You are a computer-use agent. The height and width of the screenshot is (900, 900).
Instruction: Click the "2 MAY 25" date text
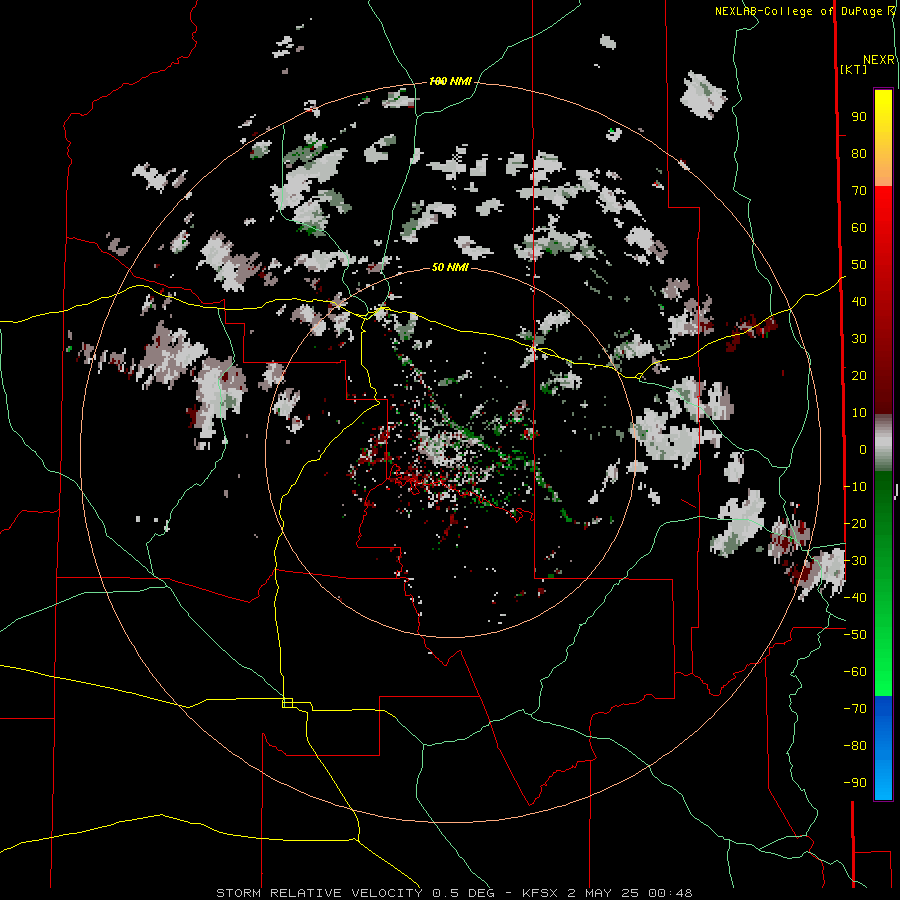(603, 893)
